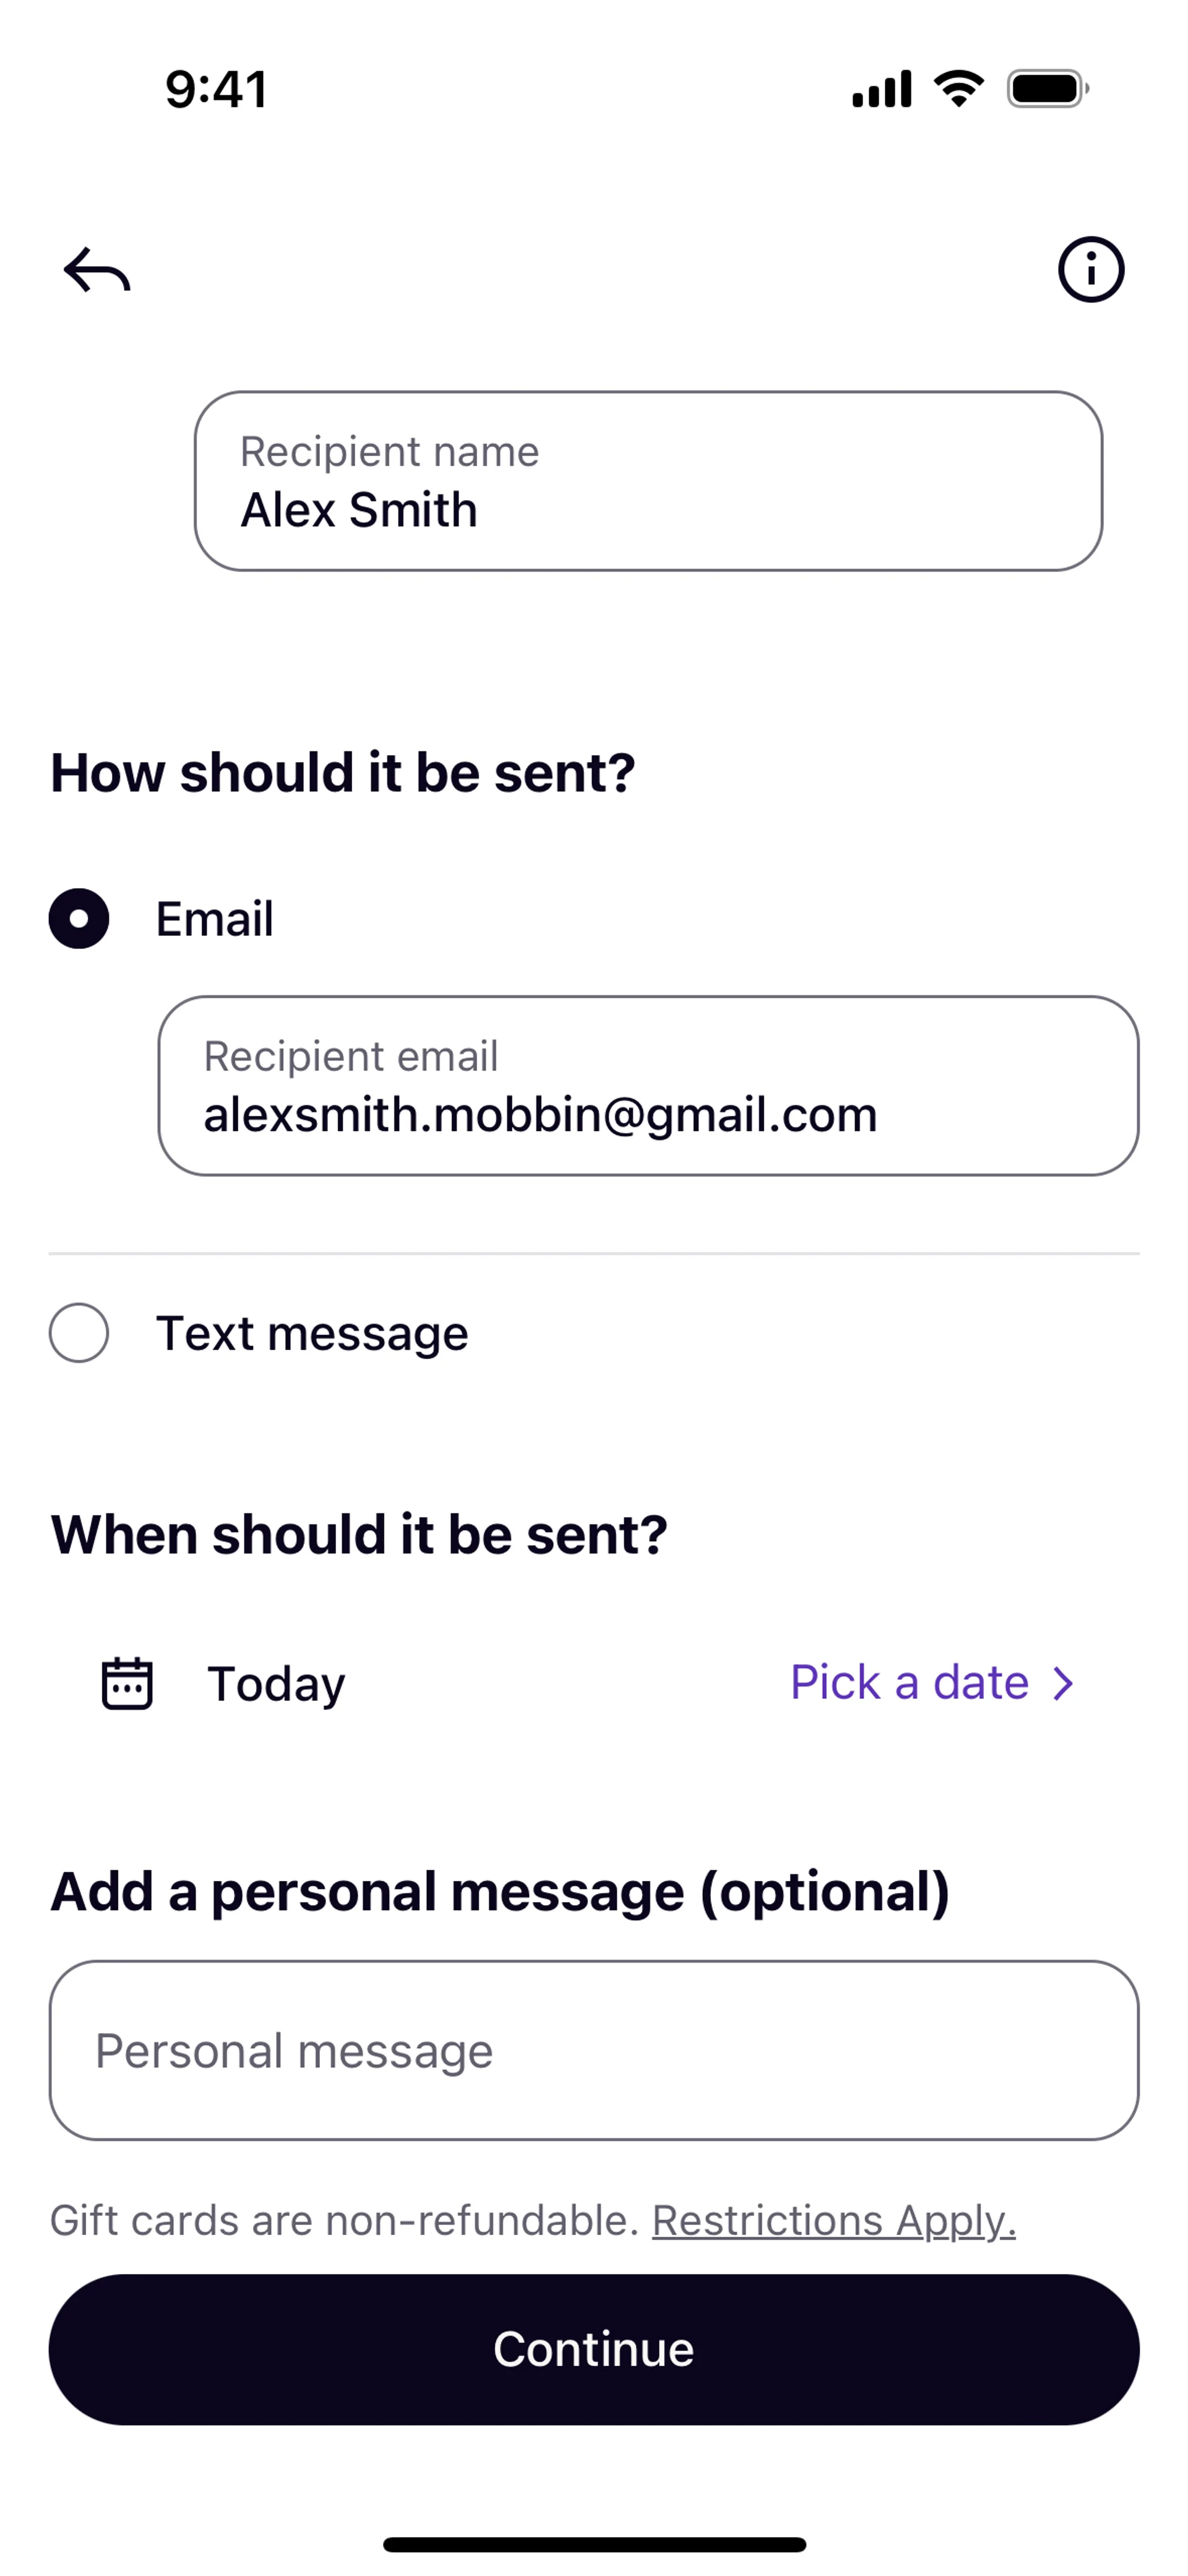Tap the home indicator bar
Image resolution: width=1188 pixels, height=2576 pixels.
point(594,2544)
